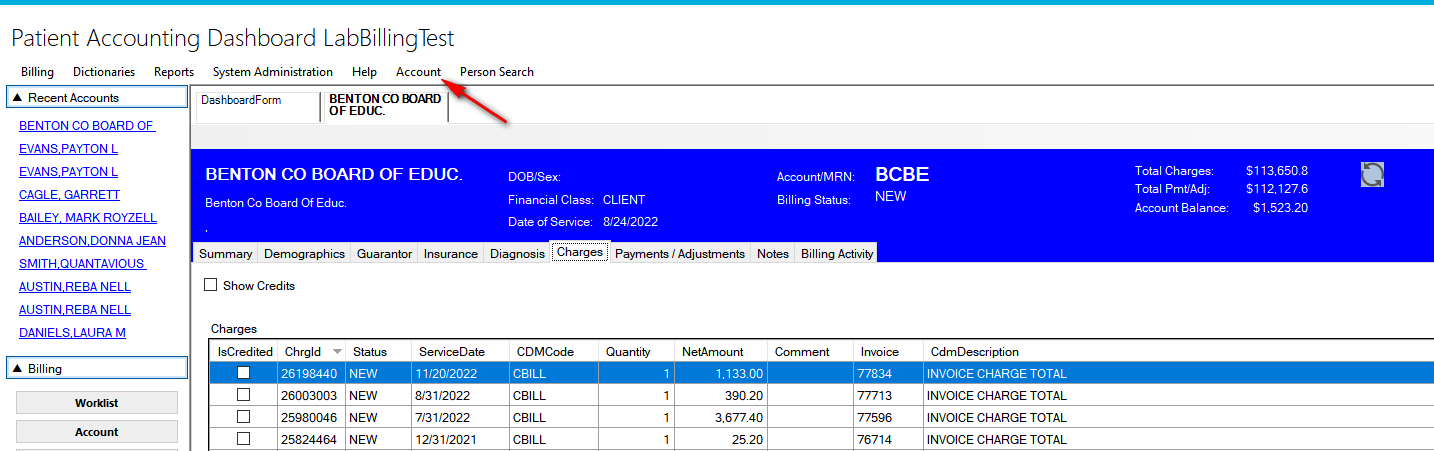Open recent account CAGLE, GARRETT
Viewport: 1434px width, 451px height.
(x=69, y=195)
